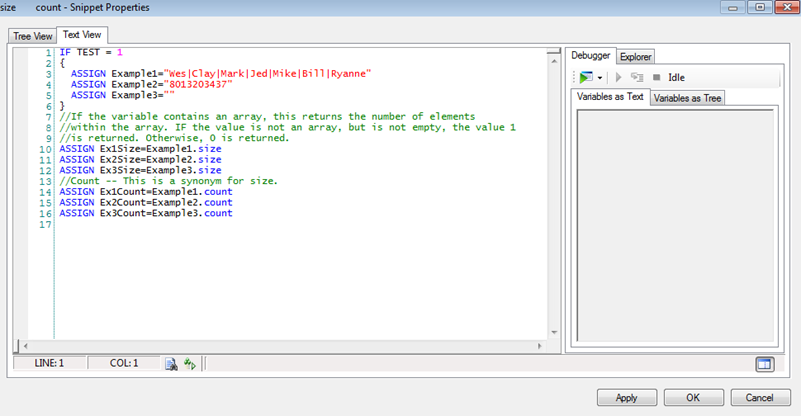Image resolution: width=801 pixels, height=416 pixels.
Task: Toggle the panel layout icon at bottom right
Action: (764, 364)
